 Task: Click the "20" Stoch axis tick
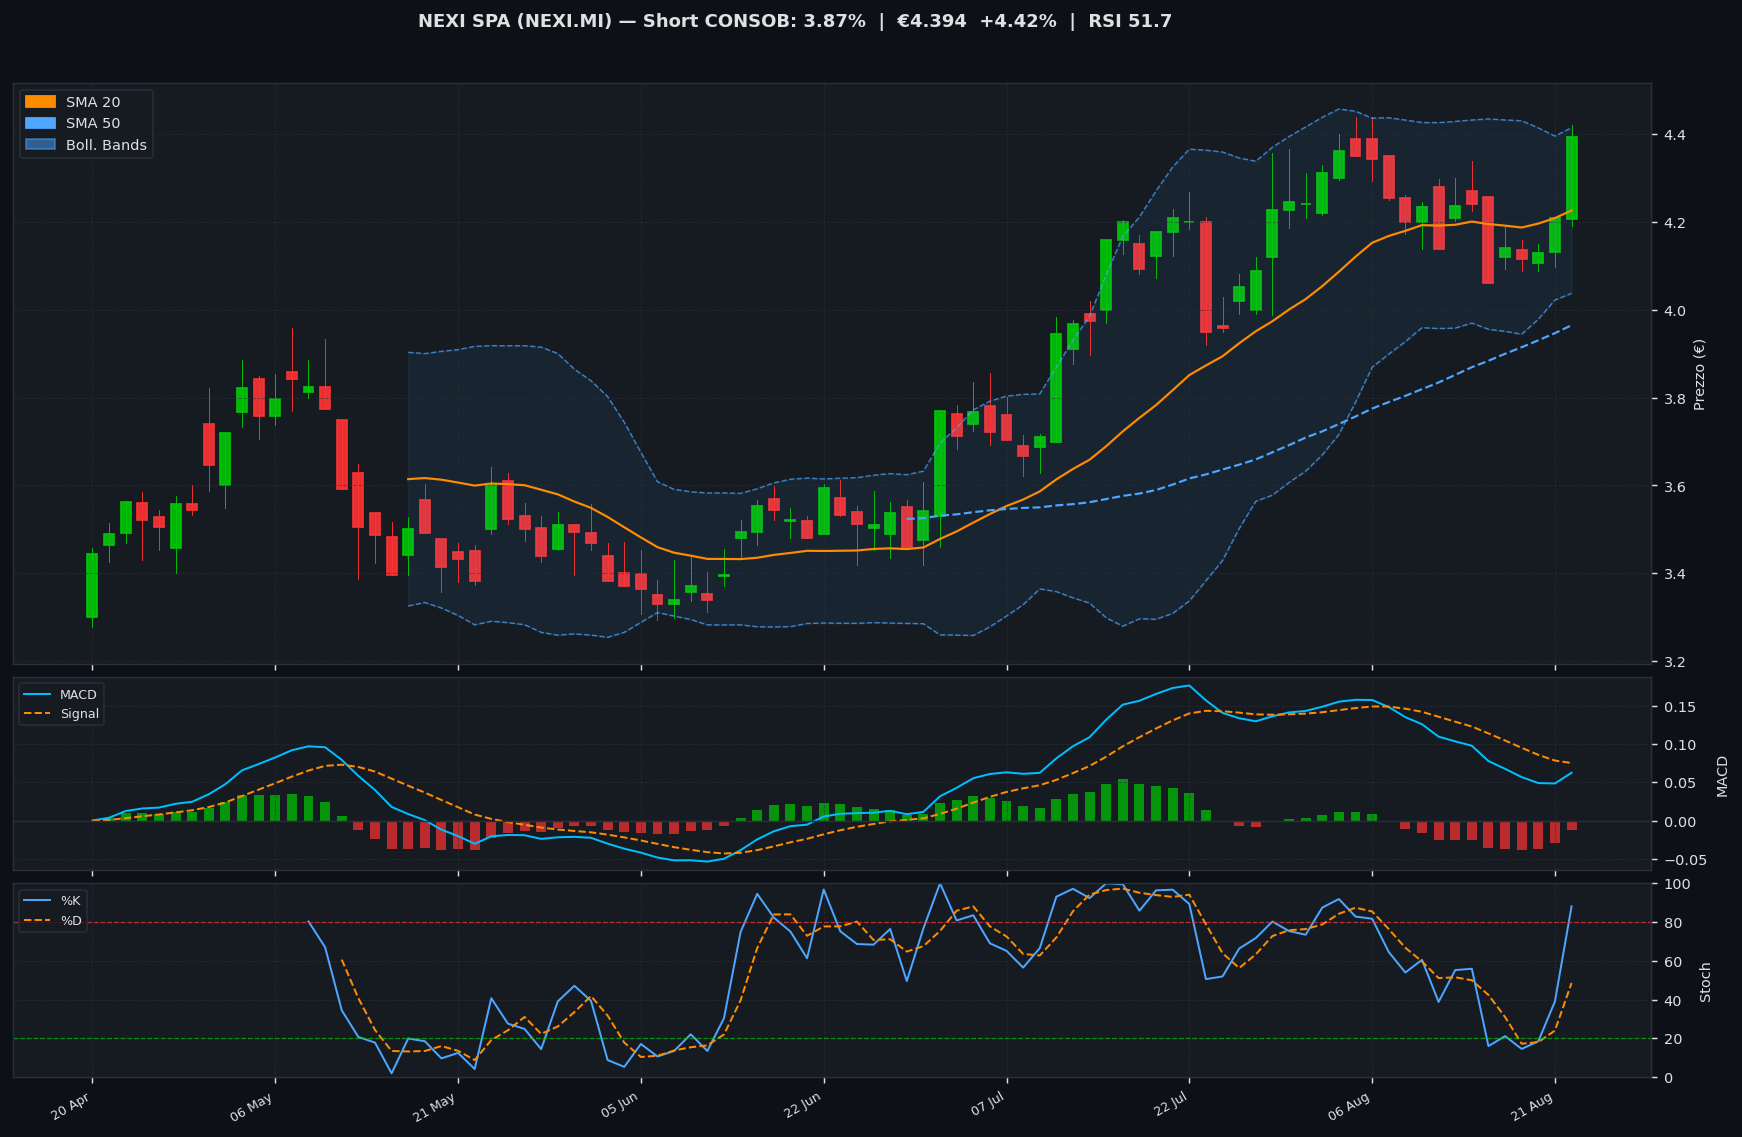pos(1671,1039)
